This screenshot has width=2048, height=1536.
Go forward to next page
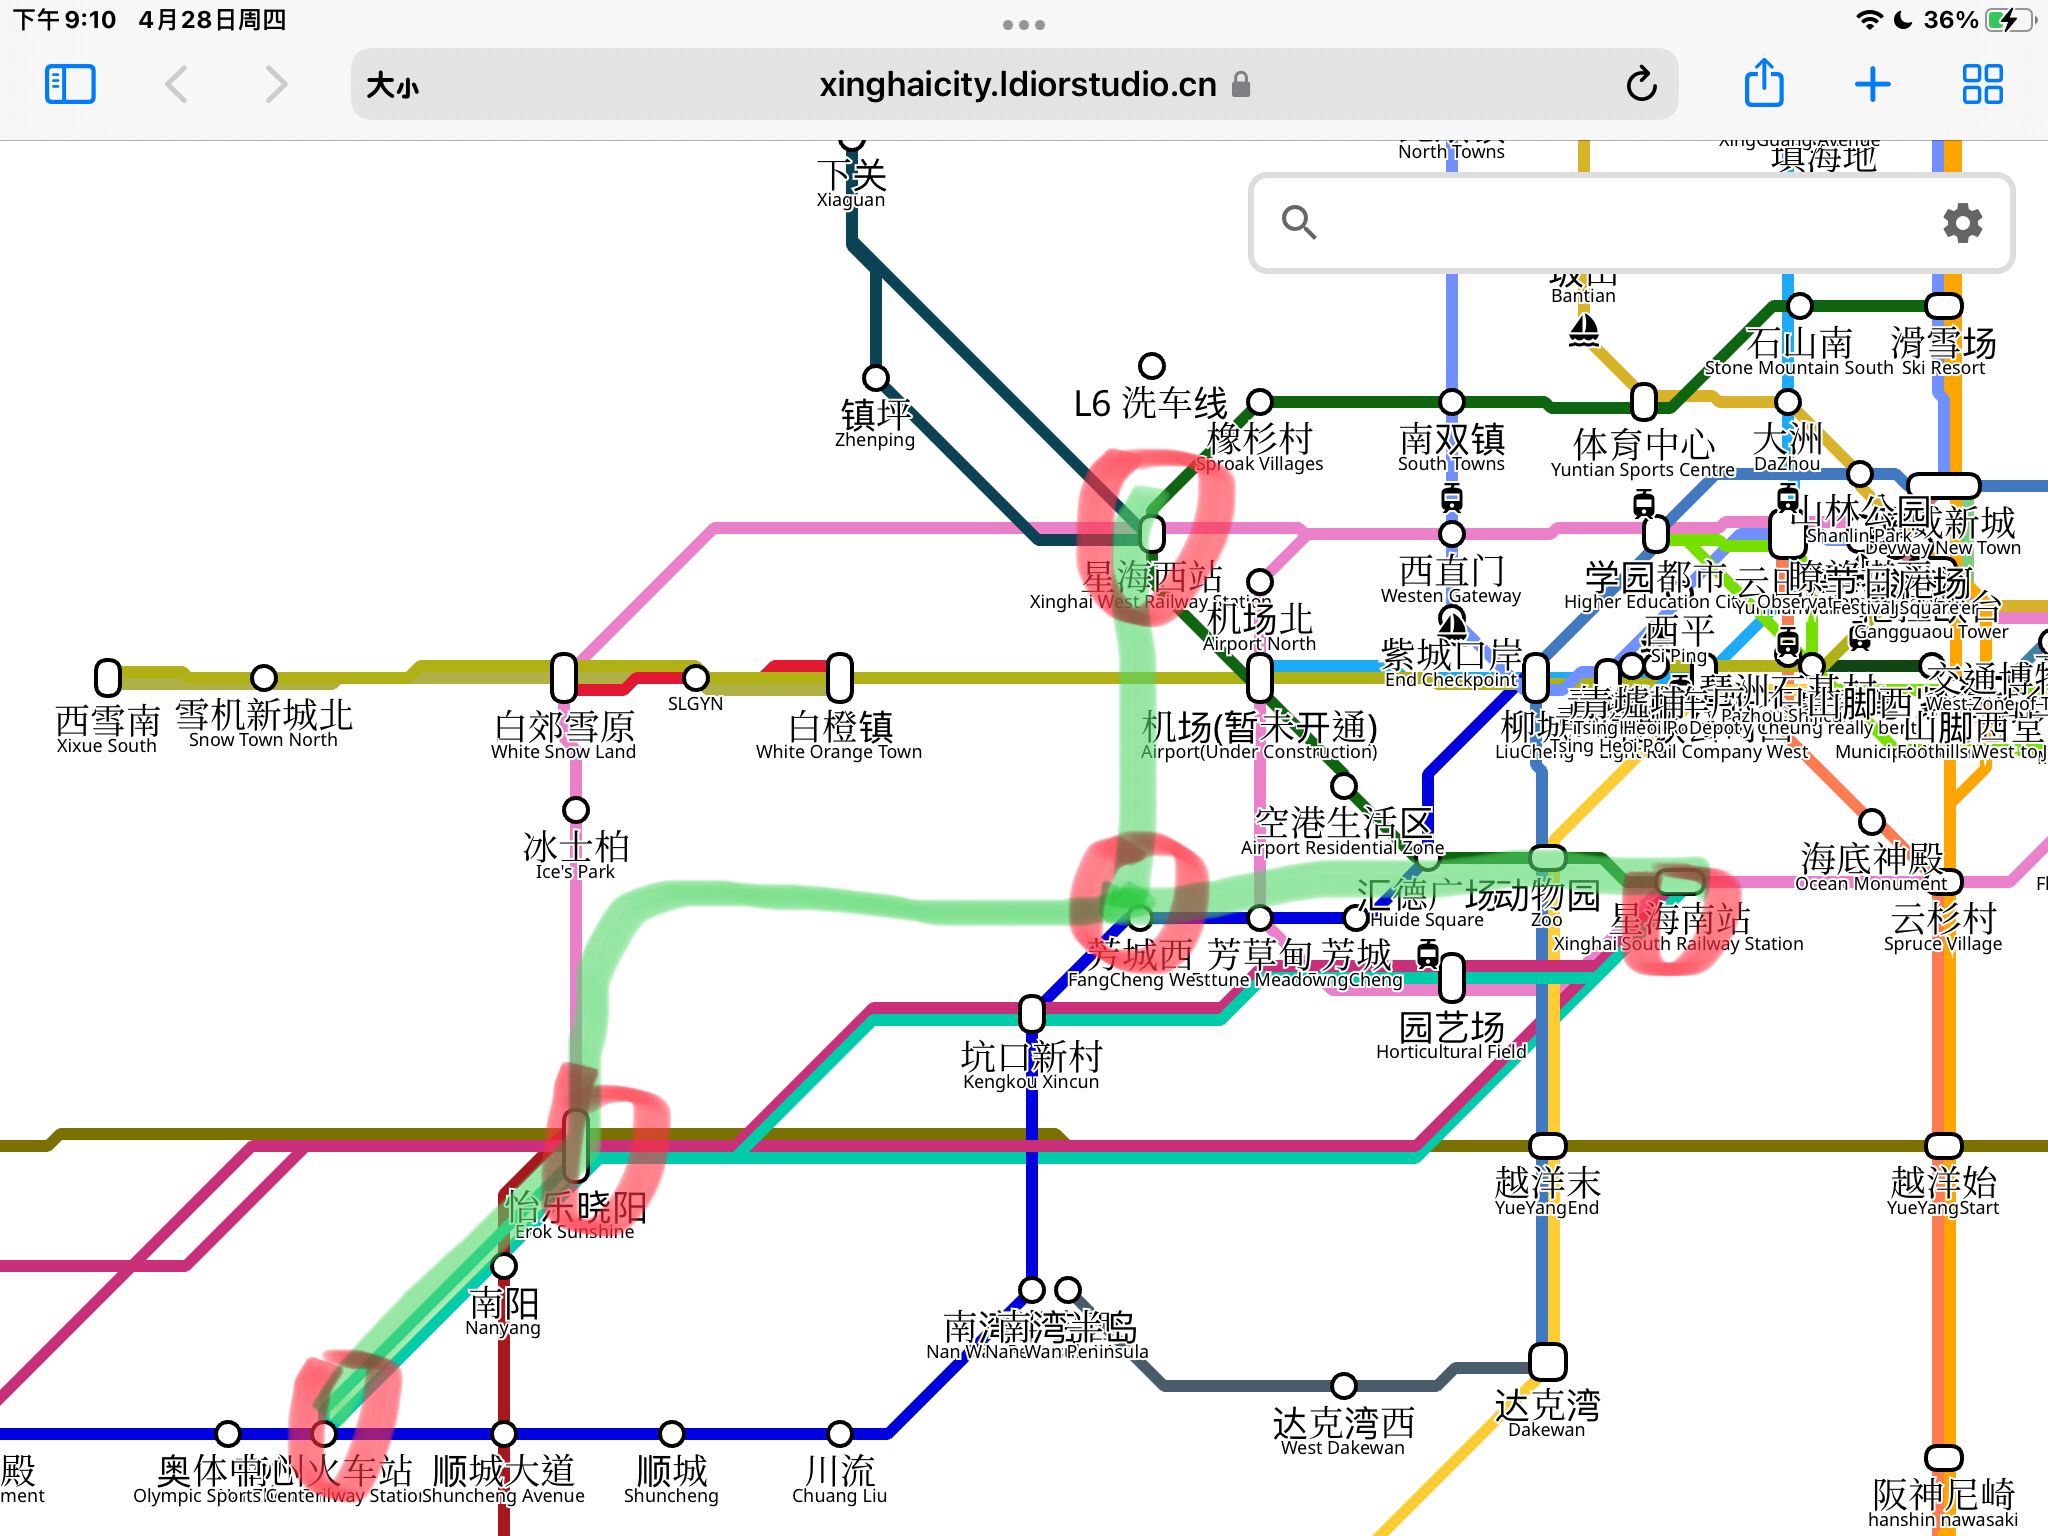pyautogui.click(x=276, y=84)
